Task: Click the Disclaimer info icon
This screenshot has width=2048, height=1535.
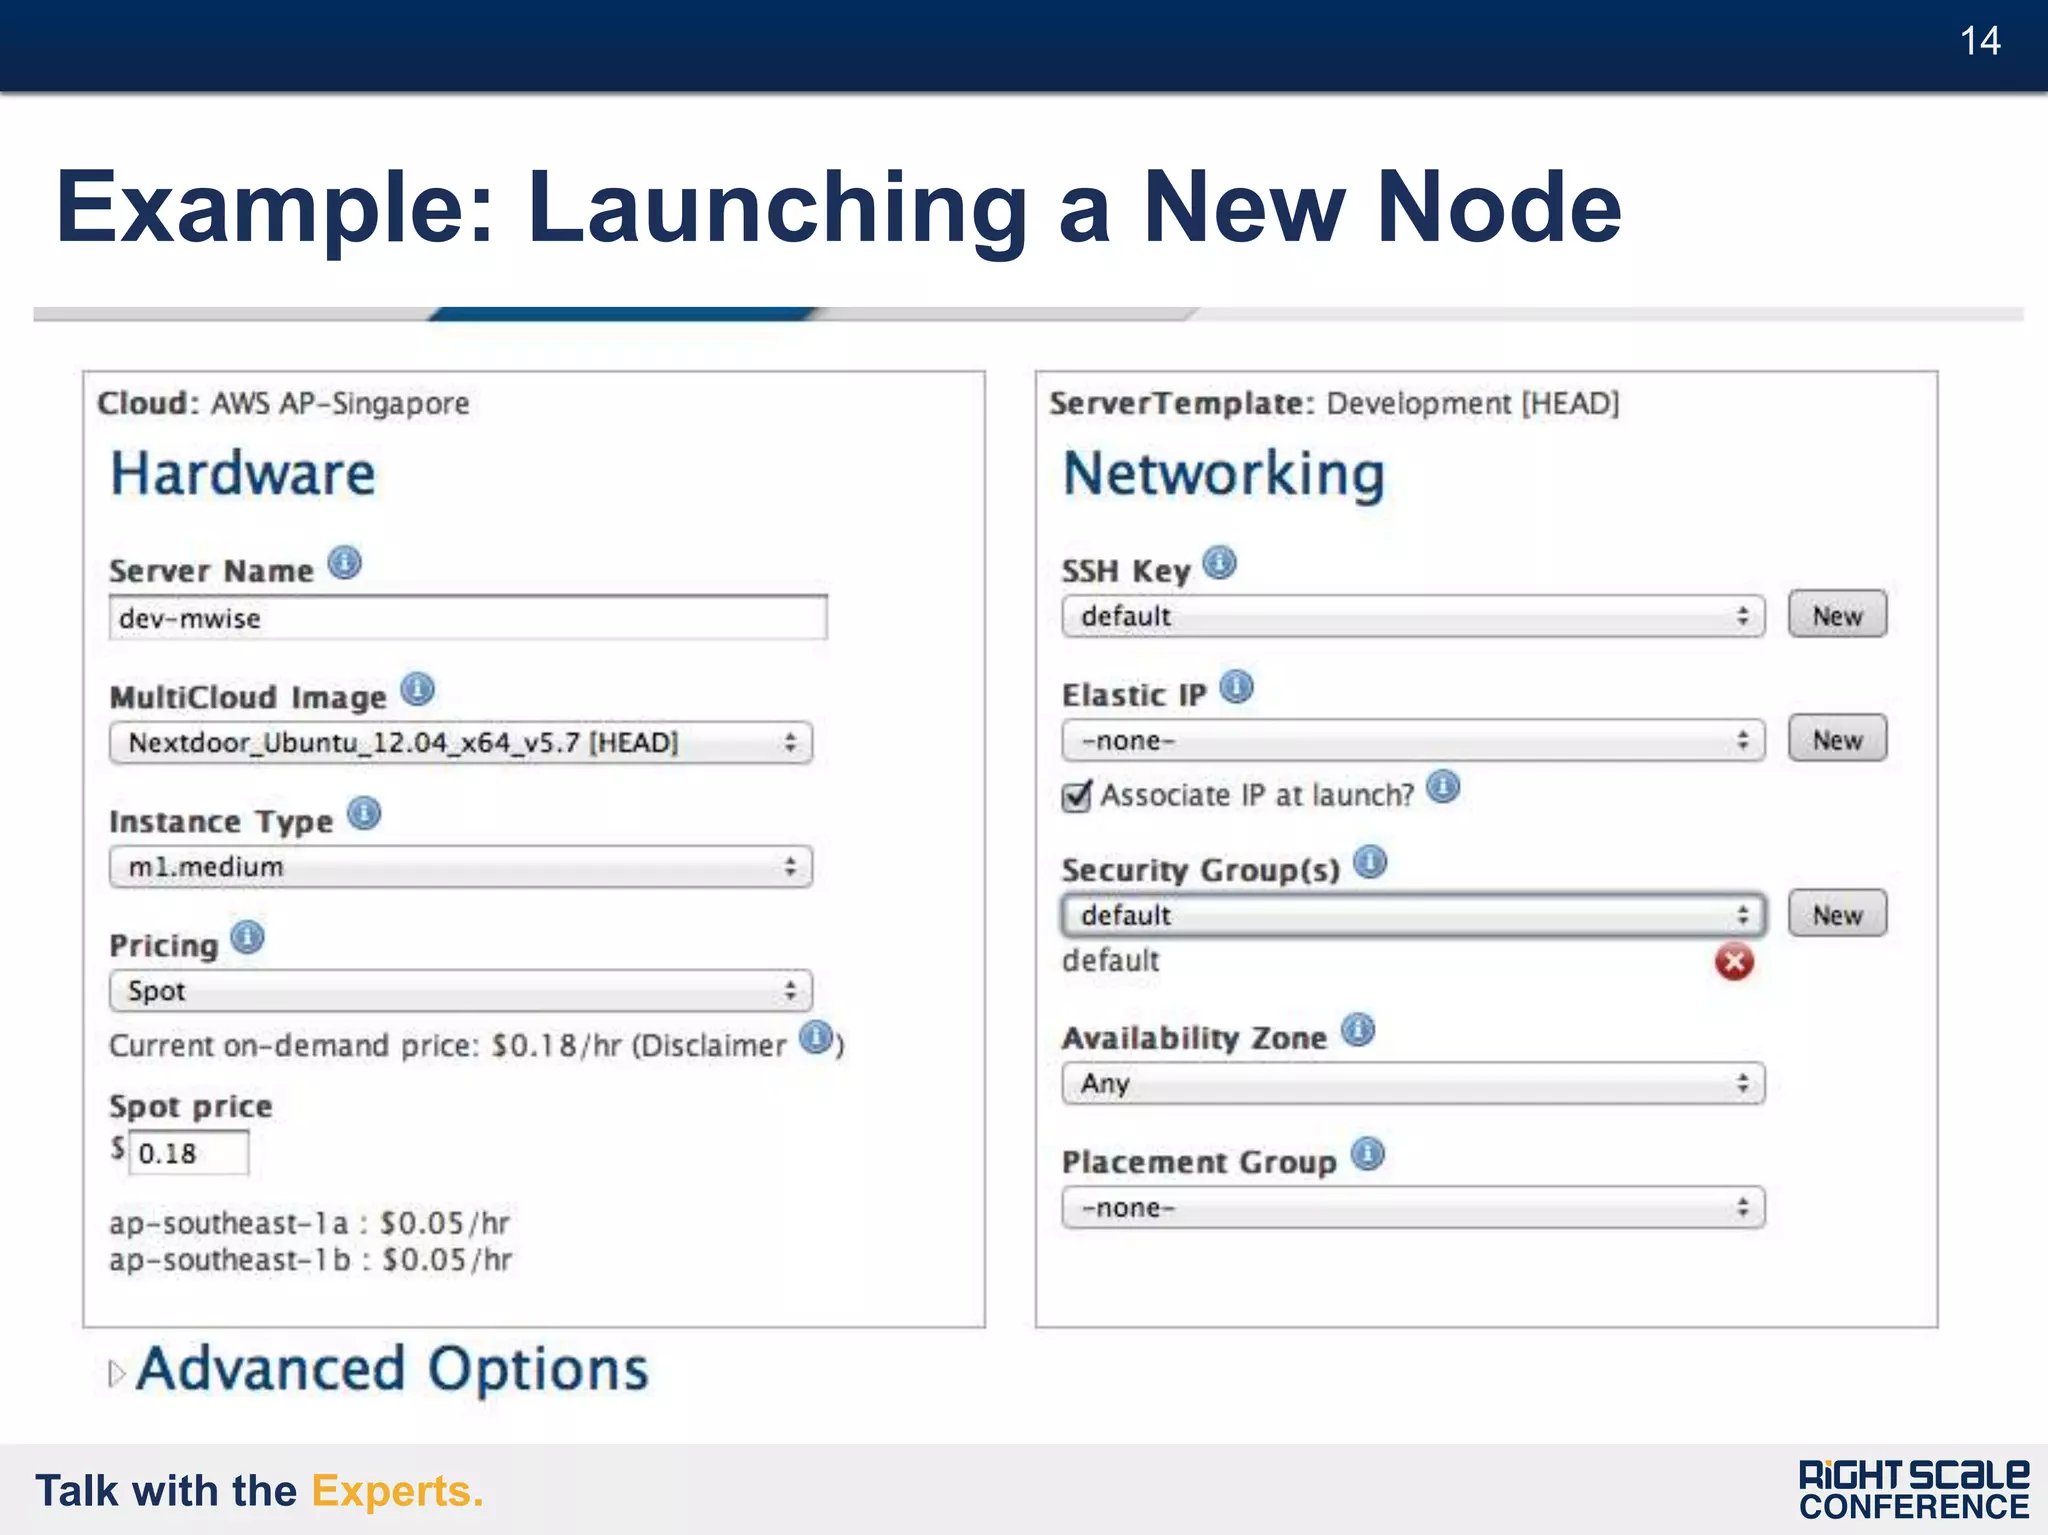Action: [x=816, y=1037]
